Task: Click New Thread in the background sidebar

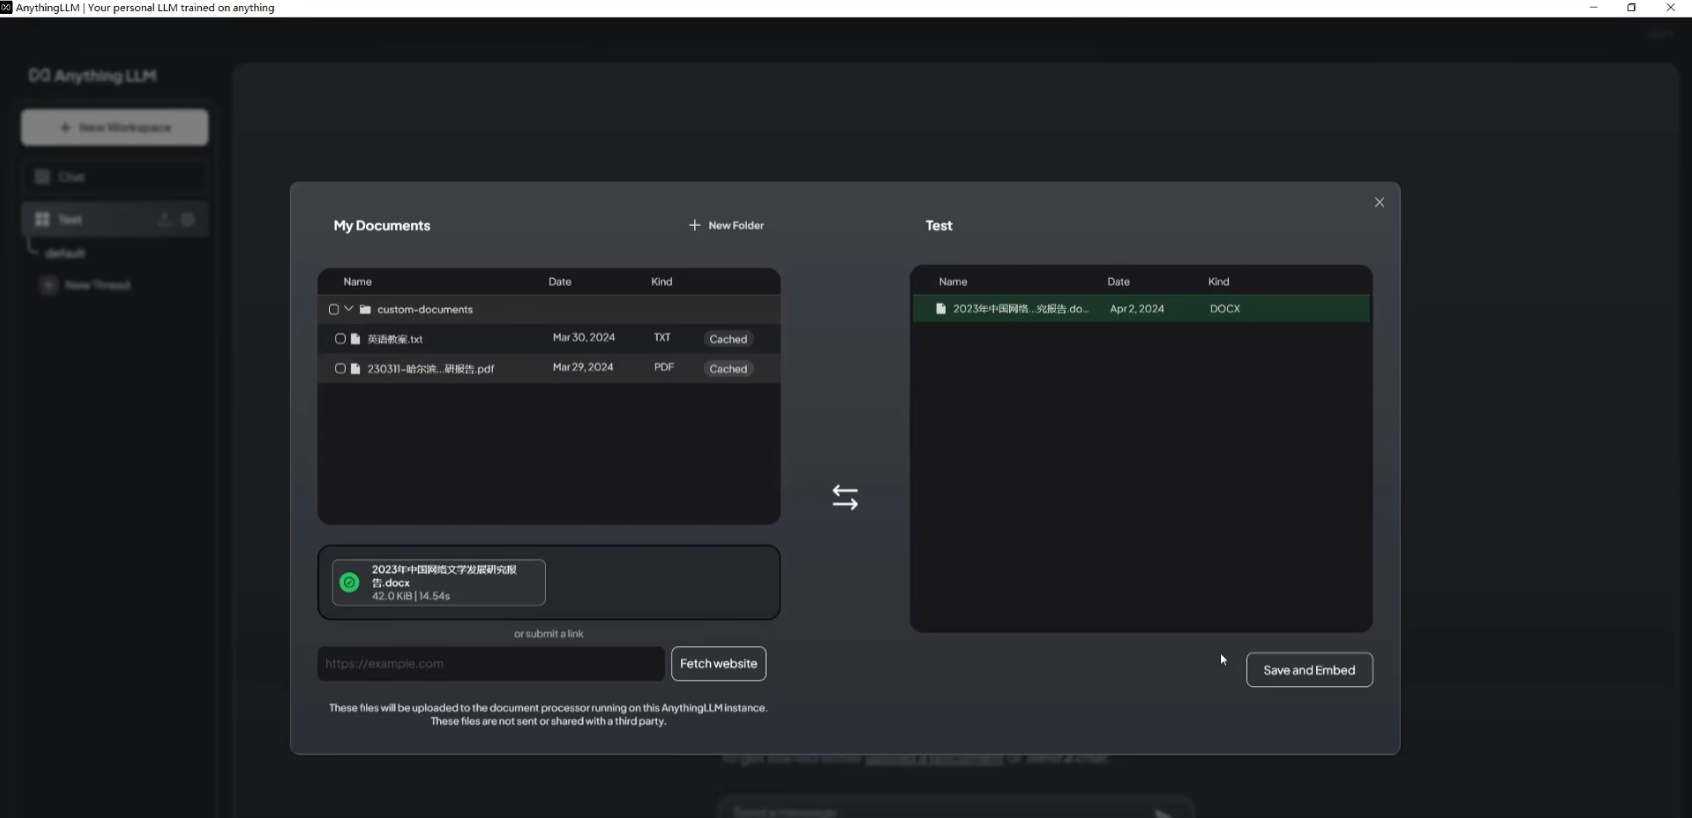Action: pyautogui.click(x=87, y=285)
